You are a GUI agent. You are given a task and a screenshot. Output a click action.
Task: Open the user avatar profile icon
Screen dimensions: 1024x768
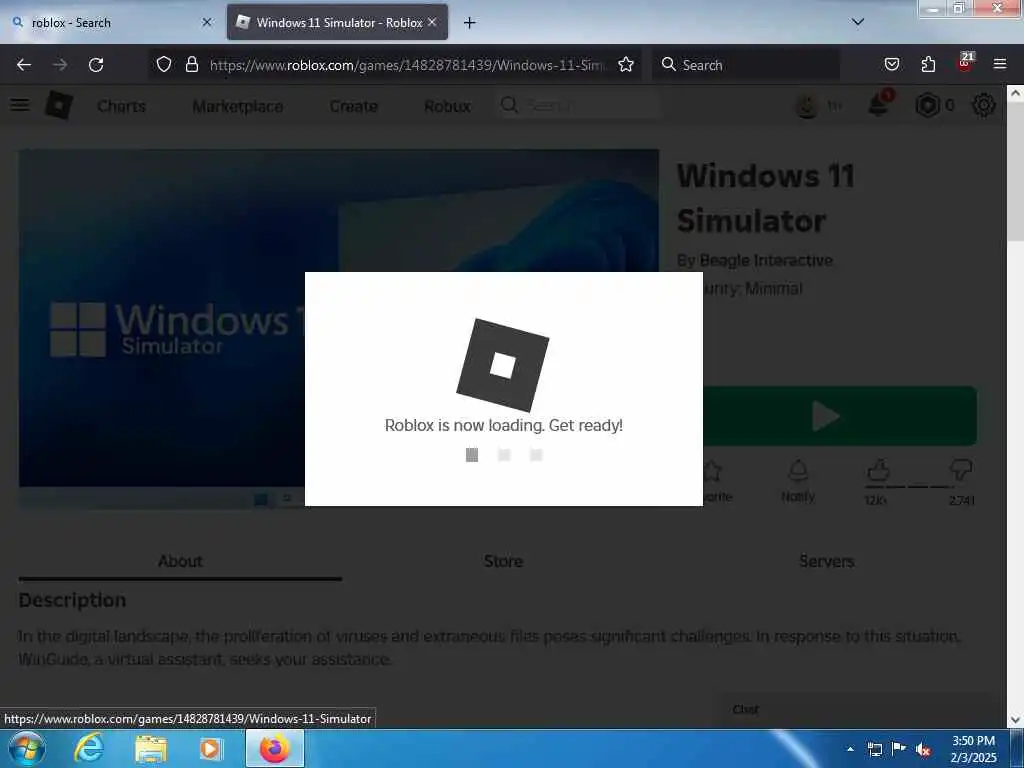click(807, 106)
